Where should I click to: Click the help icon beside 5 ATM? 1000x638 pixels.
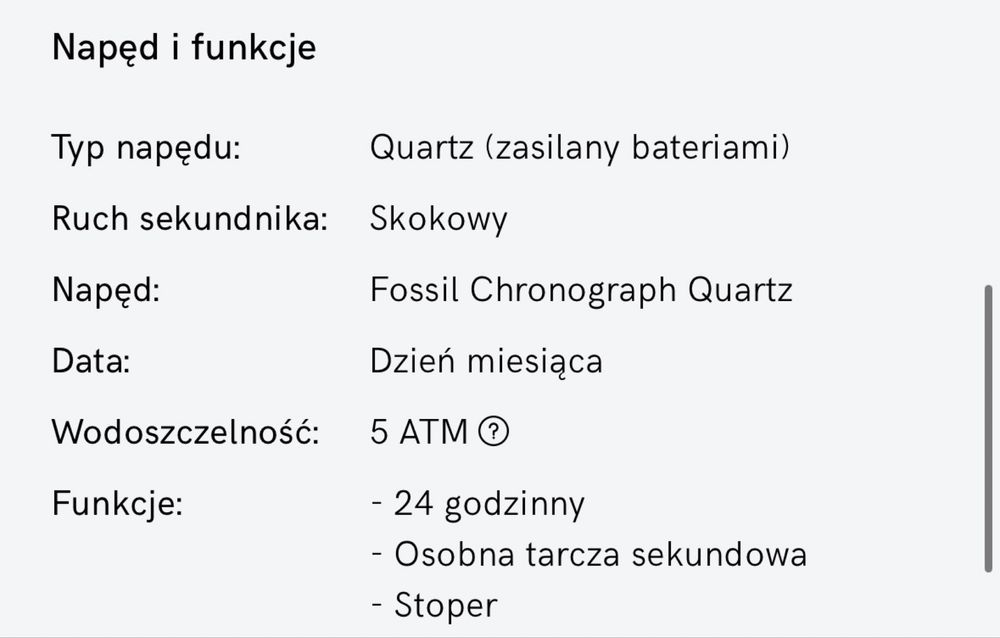494,432
